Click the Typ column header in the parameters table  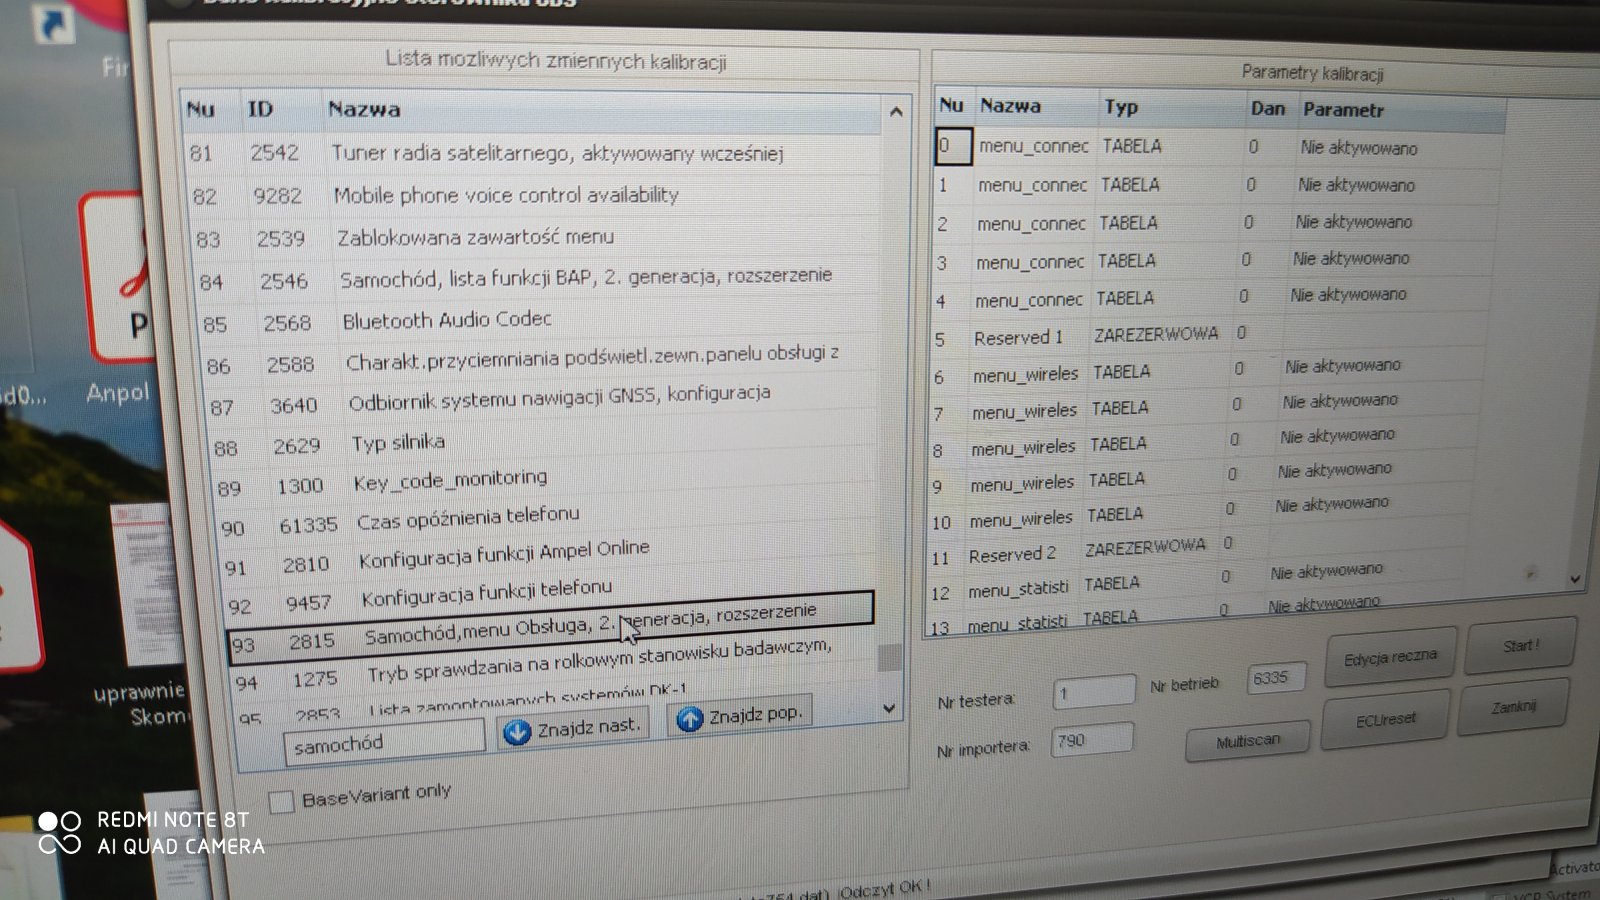pyautogui.click(x=1171, y=107)
